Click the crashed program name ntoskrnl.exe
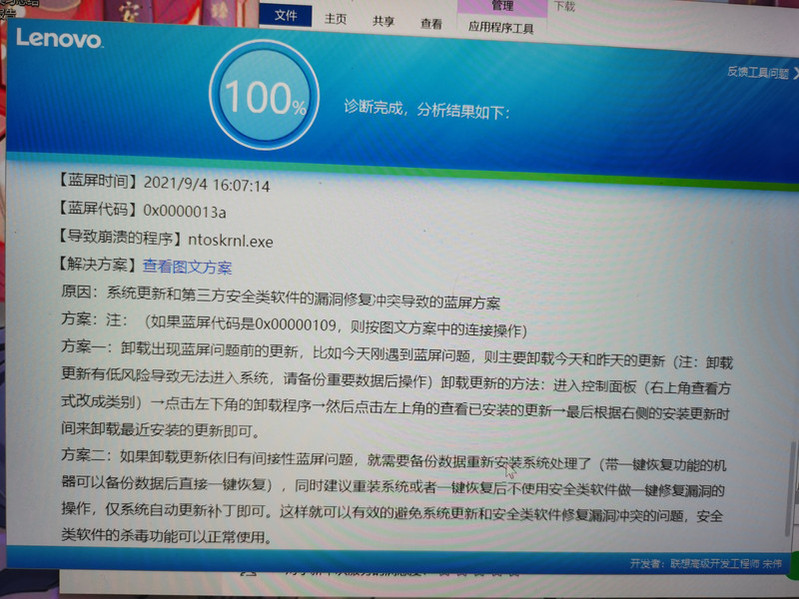This screenshot has height=599, width=799. tap(223, 240)
